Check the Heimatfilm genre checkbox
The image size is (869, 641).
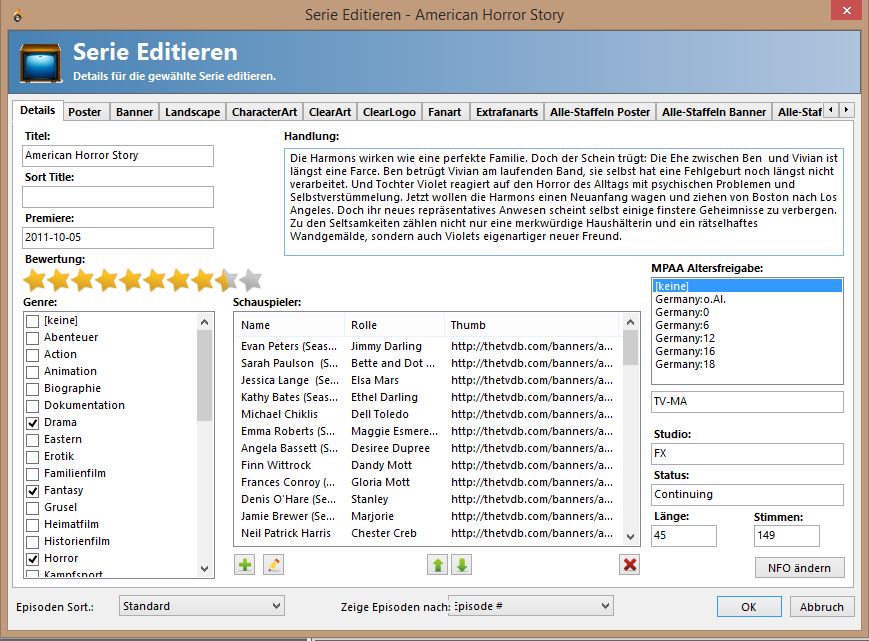(33, 525)
